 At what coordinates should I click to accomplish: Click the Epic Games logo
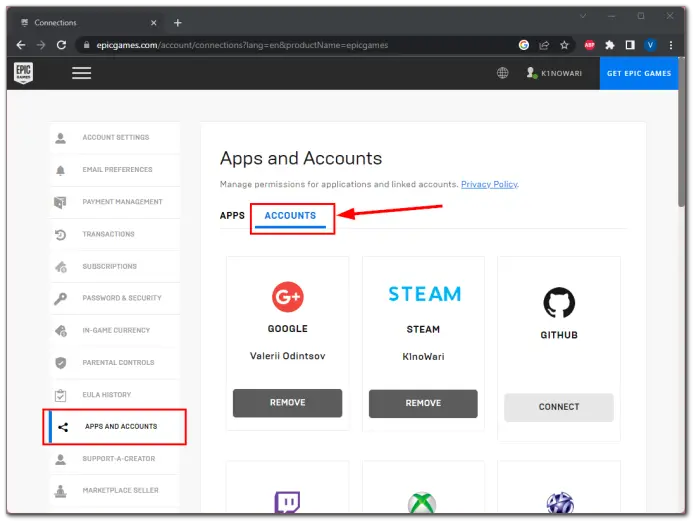click(x=24, y=73)
